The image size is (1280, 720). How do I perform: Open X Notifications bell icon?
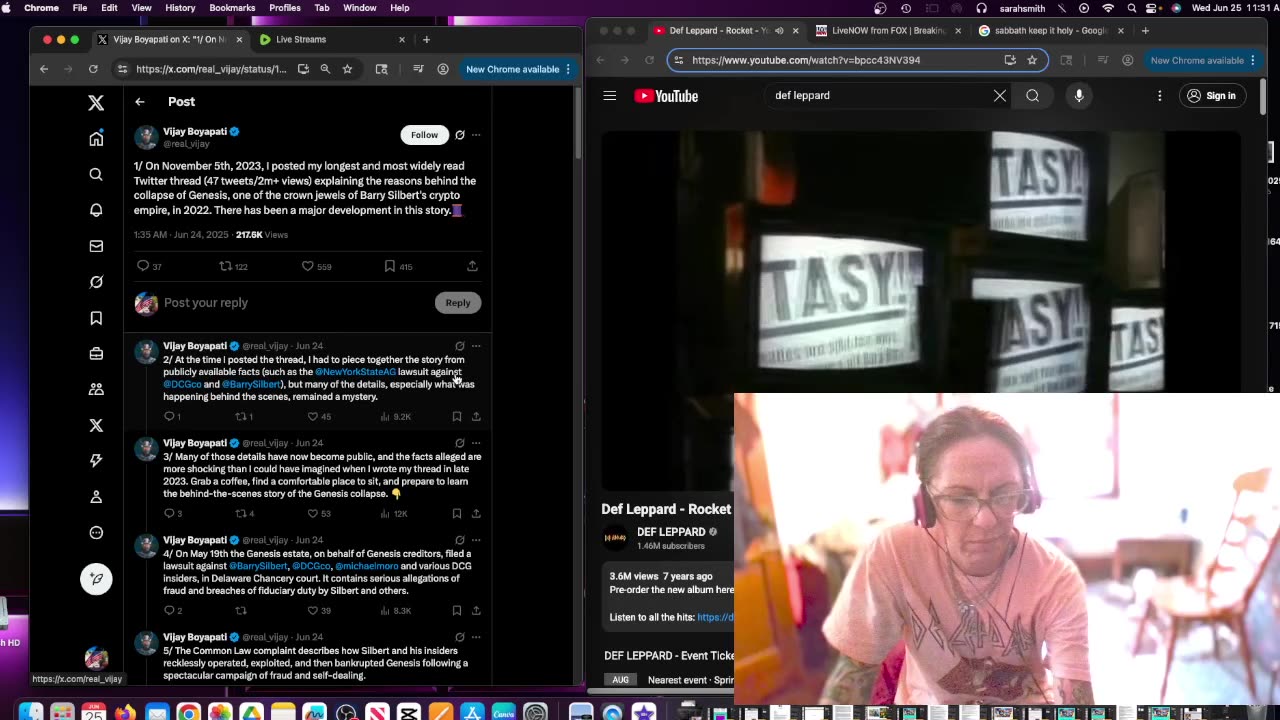(x=96, y=210)
